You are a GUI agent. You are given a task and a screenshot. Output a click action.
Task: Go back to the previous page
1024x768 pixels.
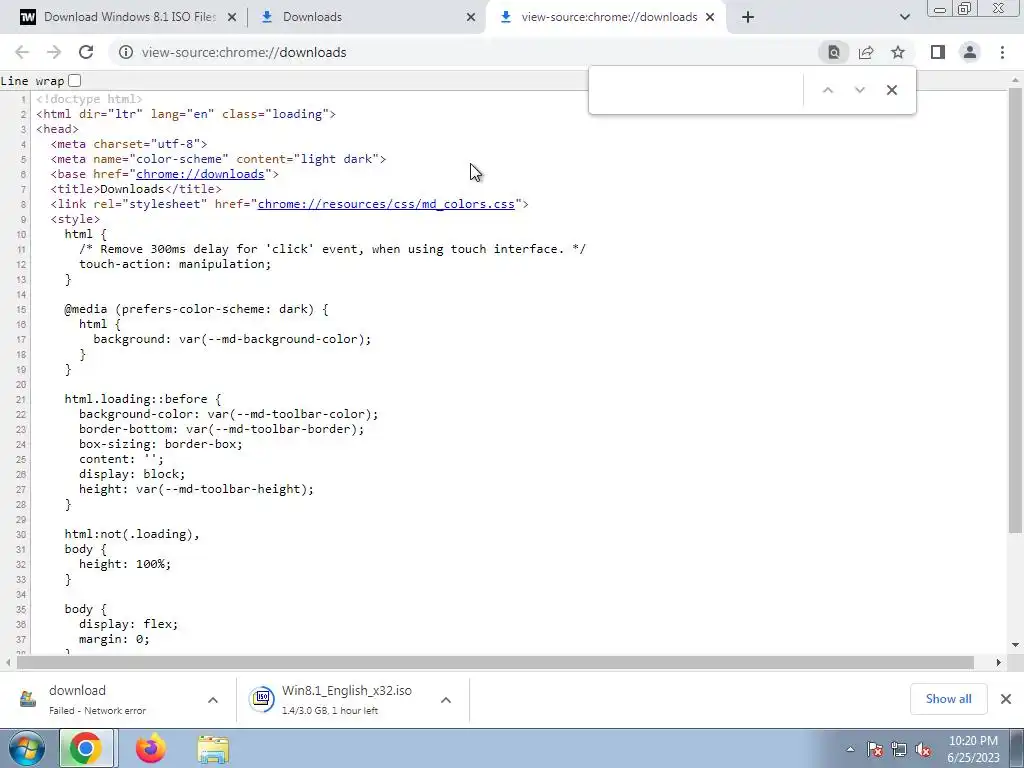pyautogui.click(x=22, y=52)
